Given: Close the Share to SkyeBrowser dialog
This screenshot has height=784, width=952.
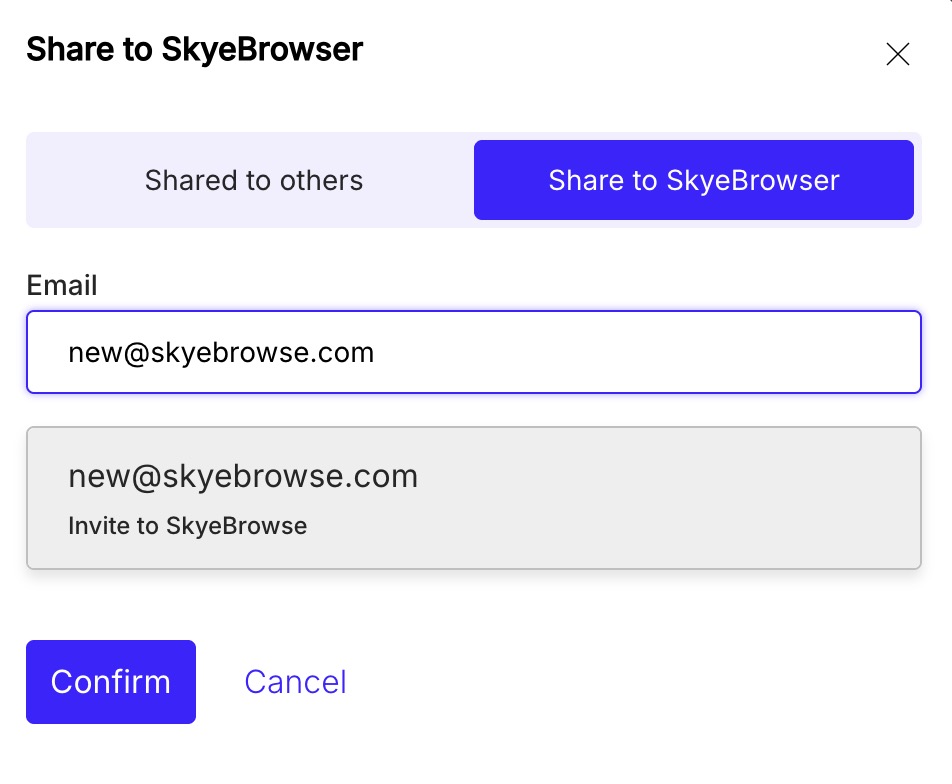Looking at the screenshot, I should point(897,54).
